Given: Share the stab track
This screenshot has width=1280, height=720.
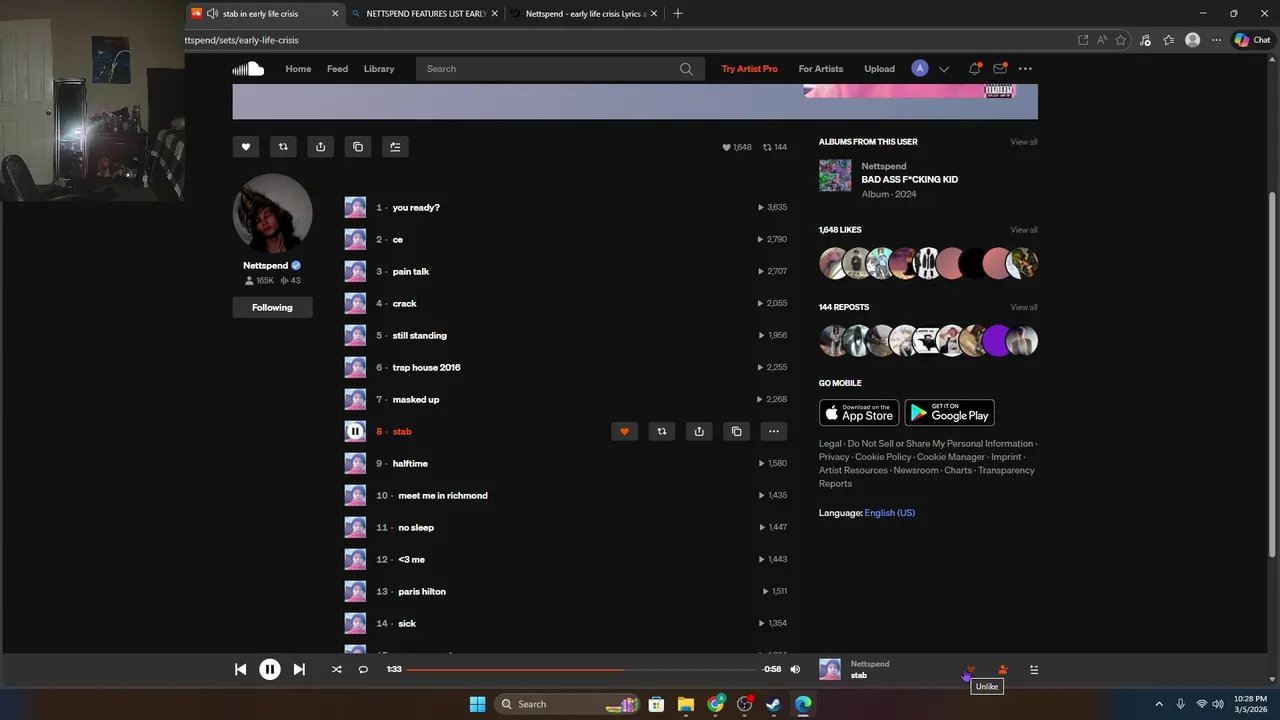Looking at the screenshot, I should click(699, 431).
